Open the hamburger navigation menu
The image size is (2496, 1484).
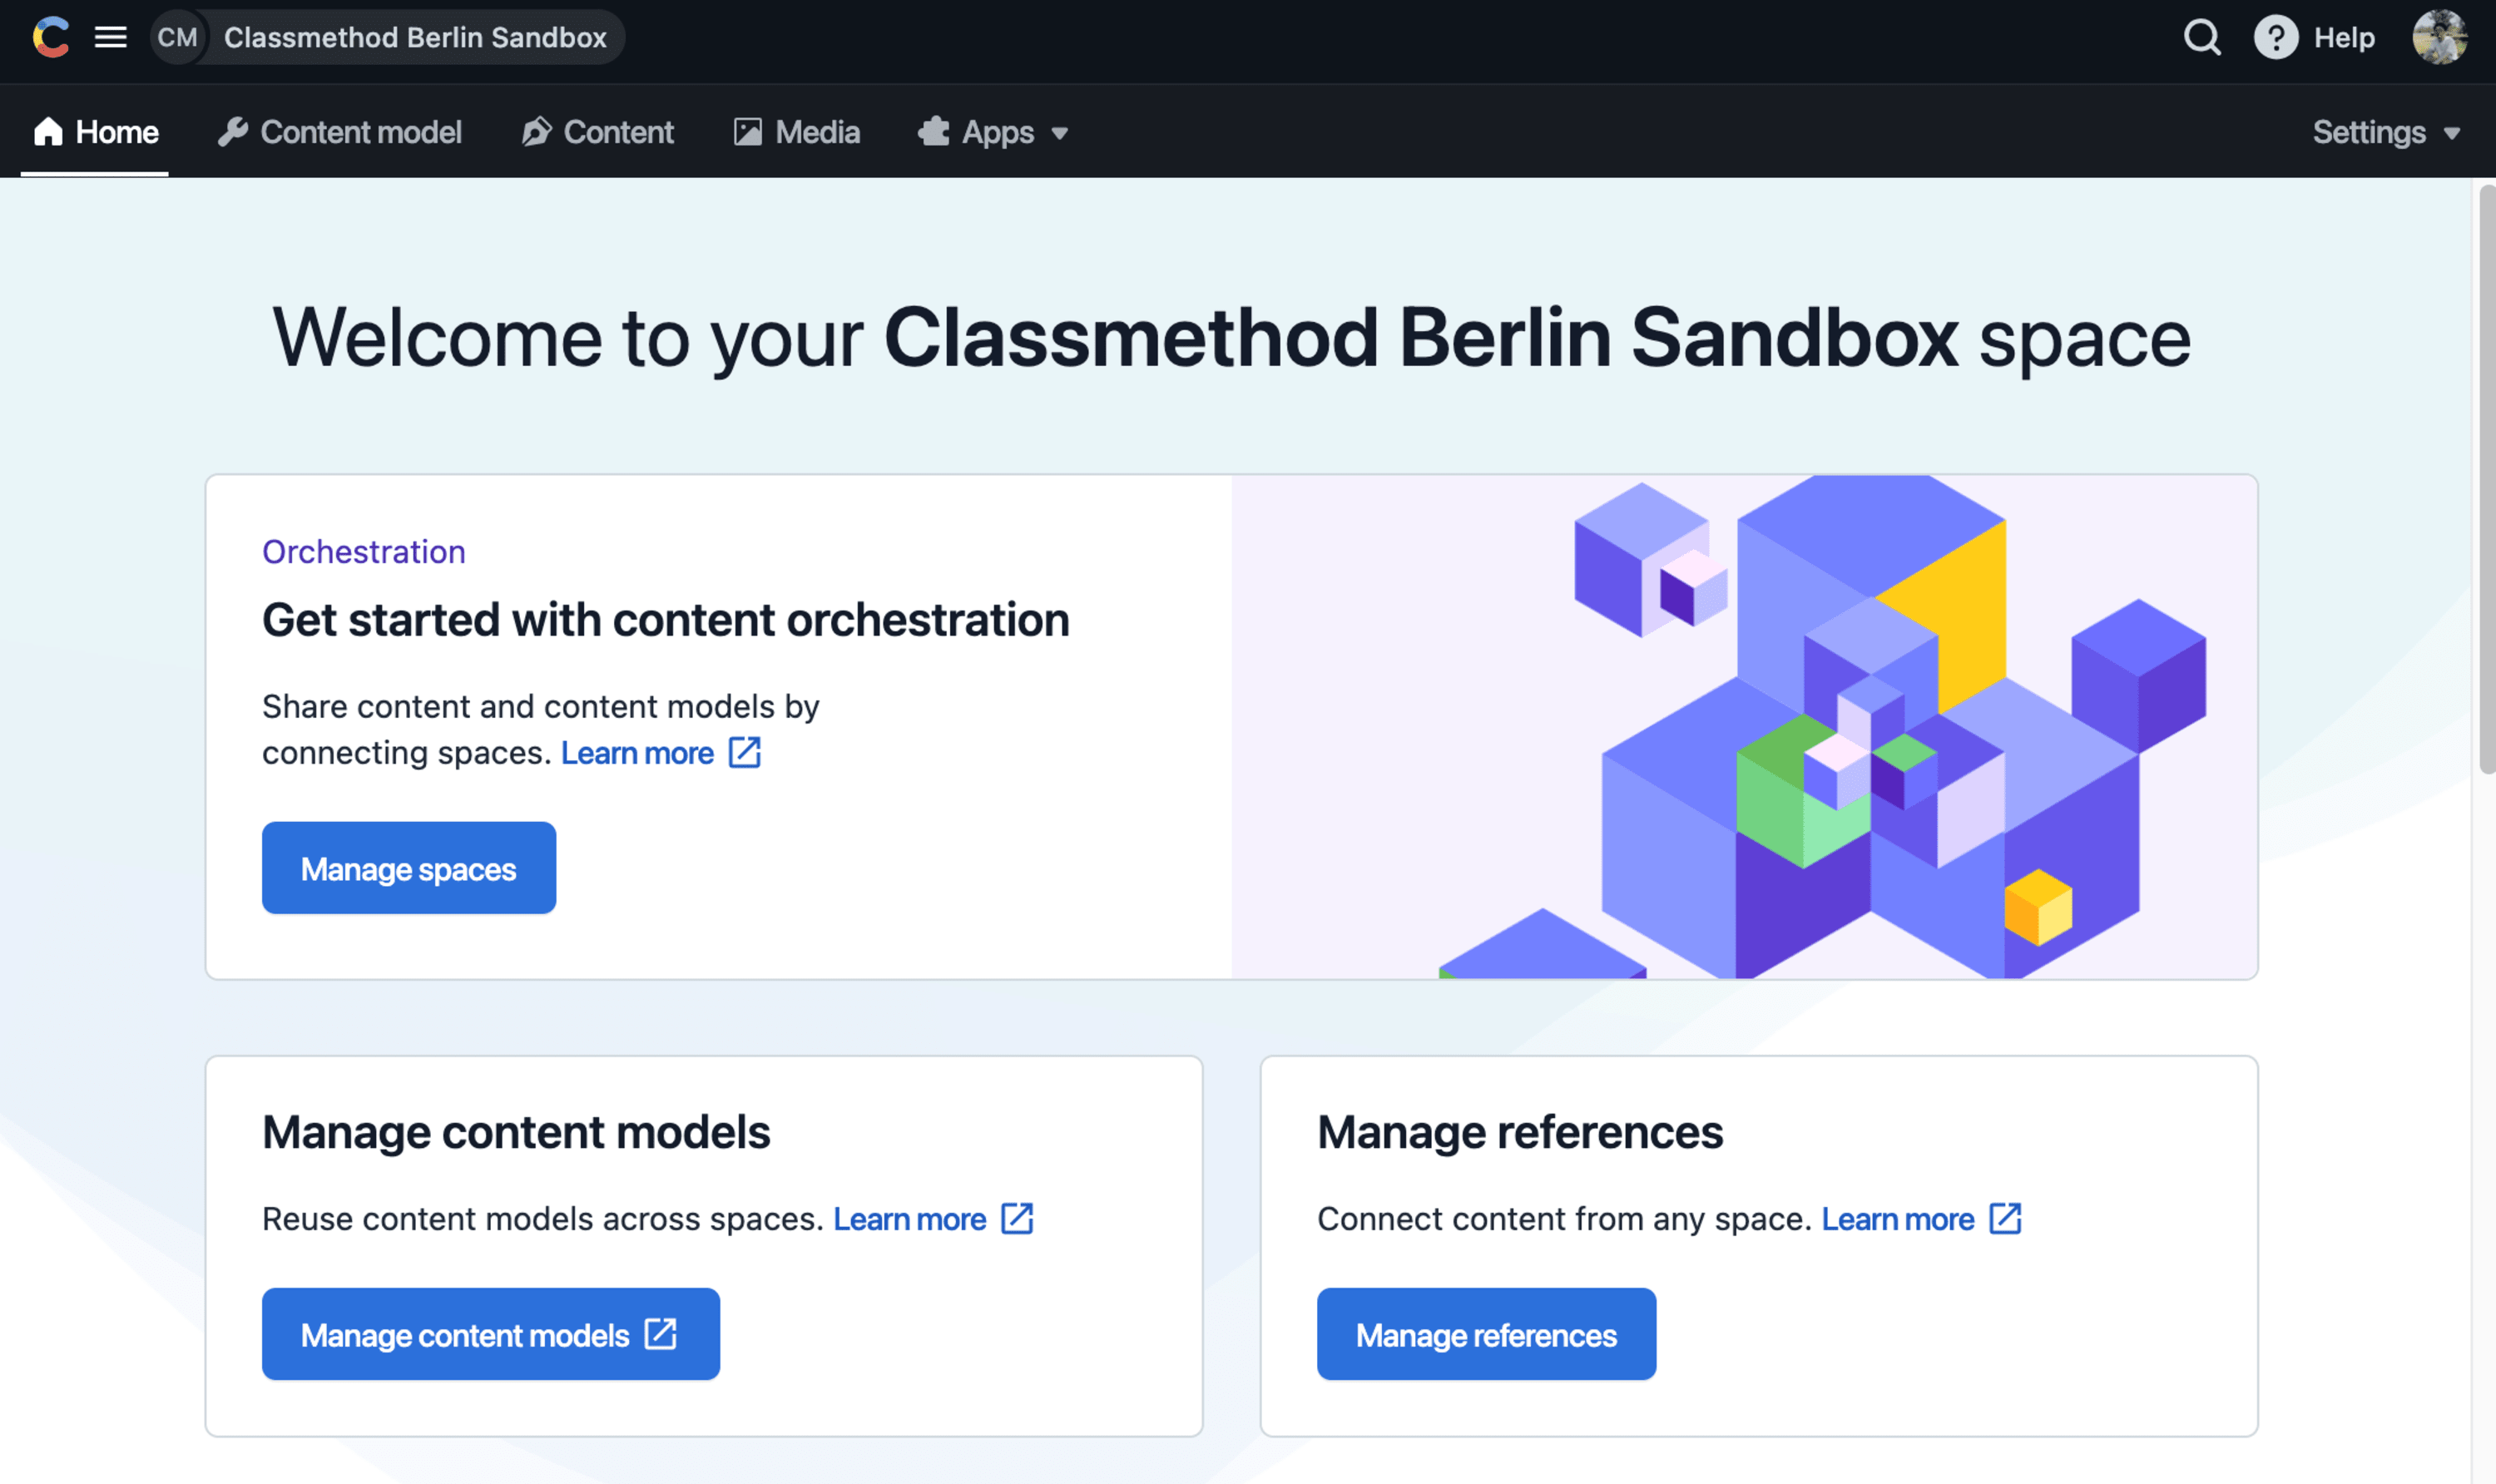(x=110, y=37)
